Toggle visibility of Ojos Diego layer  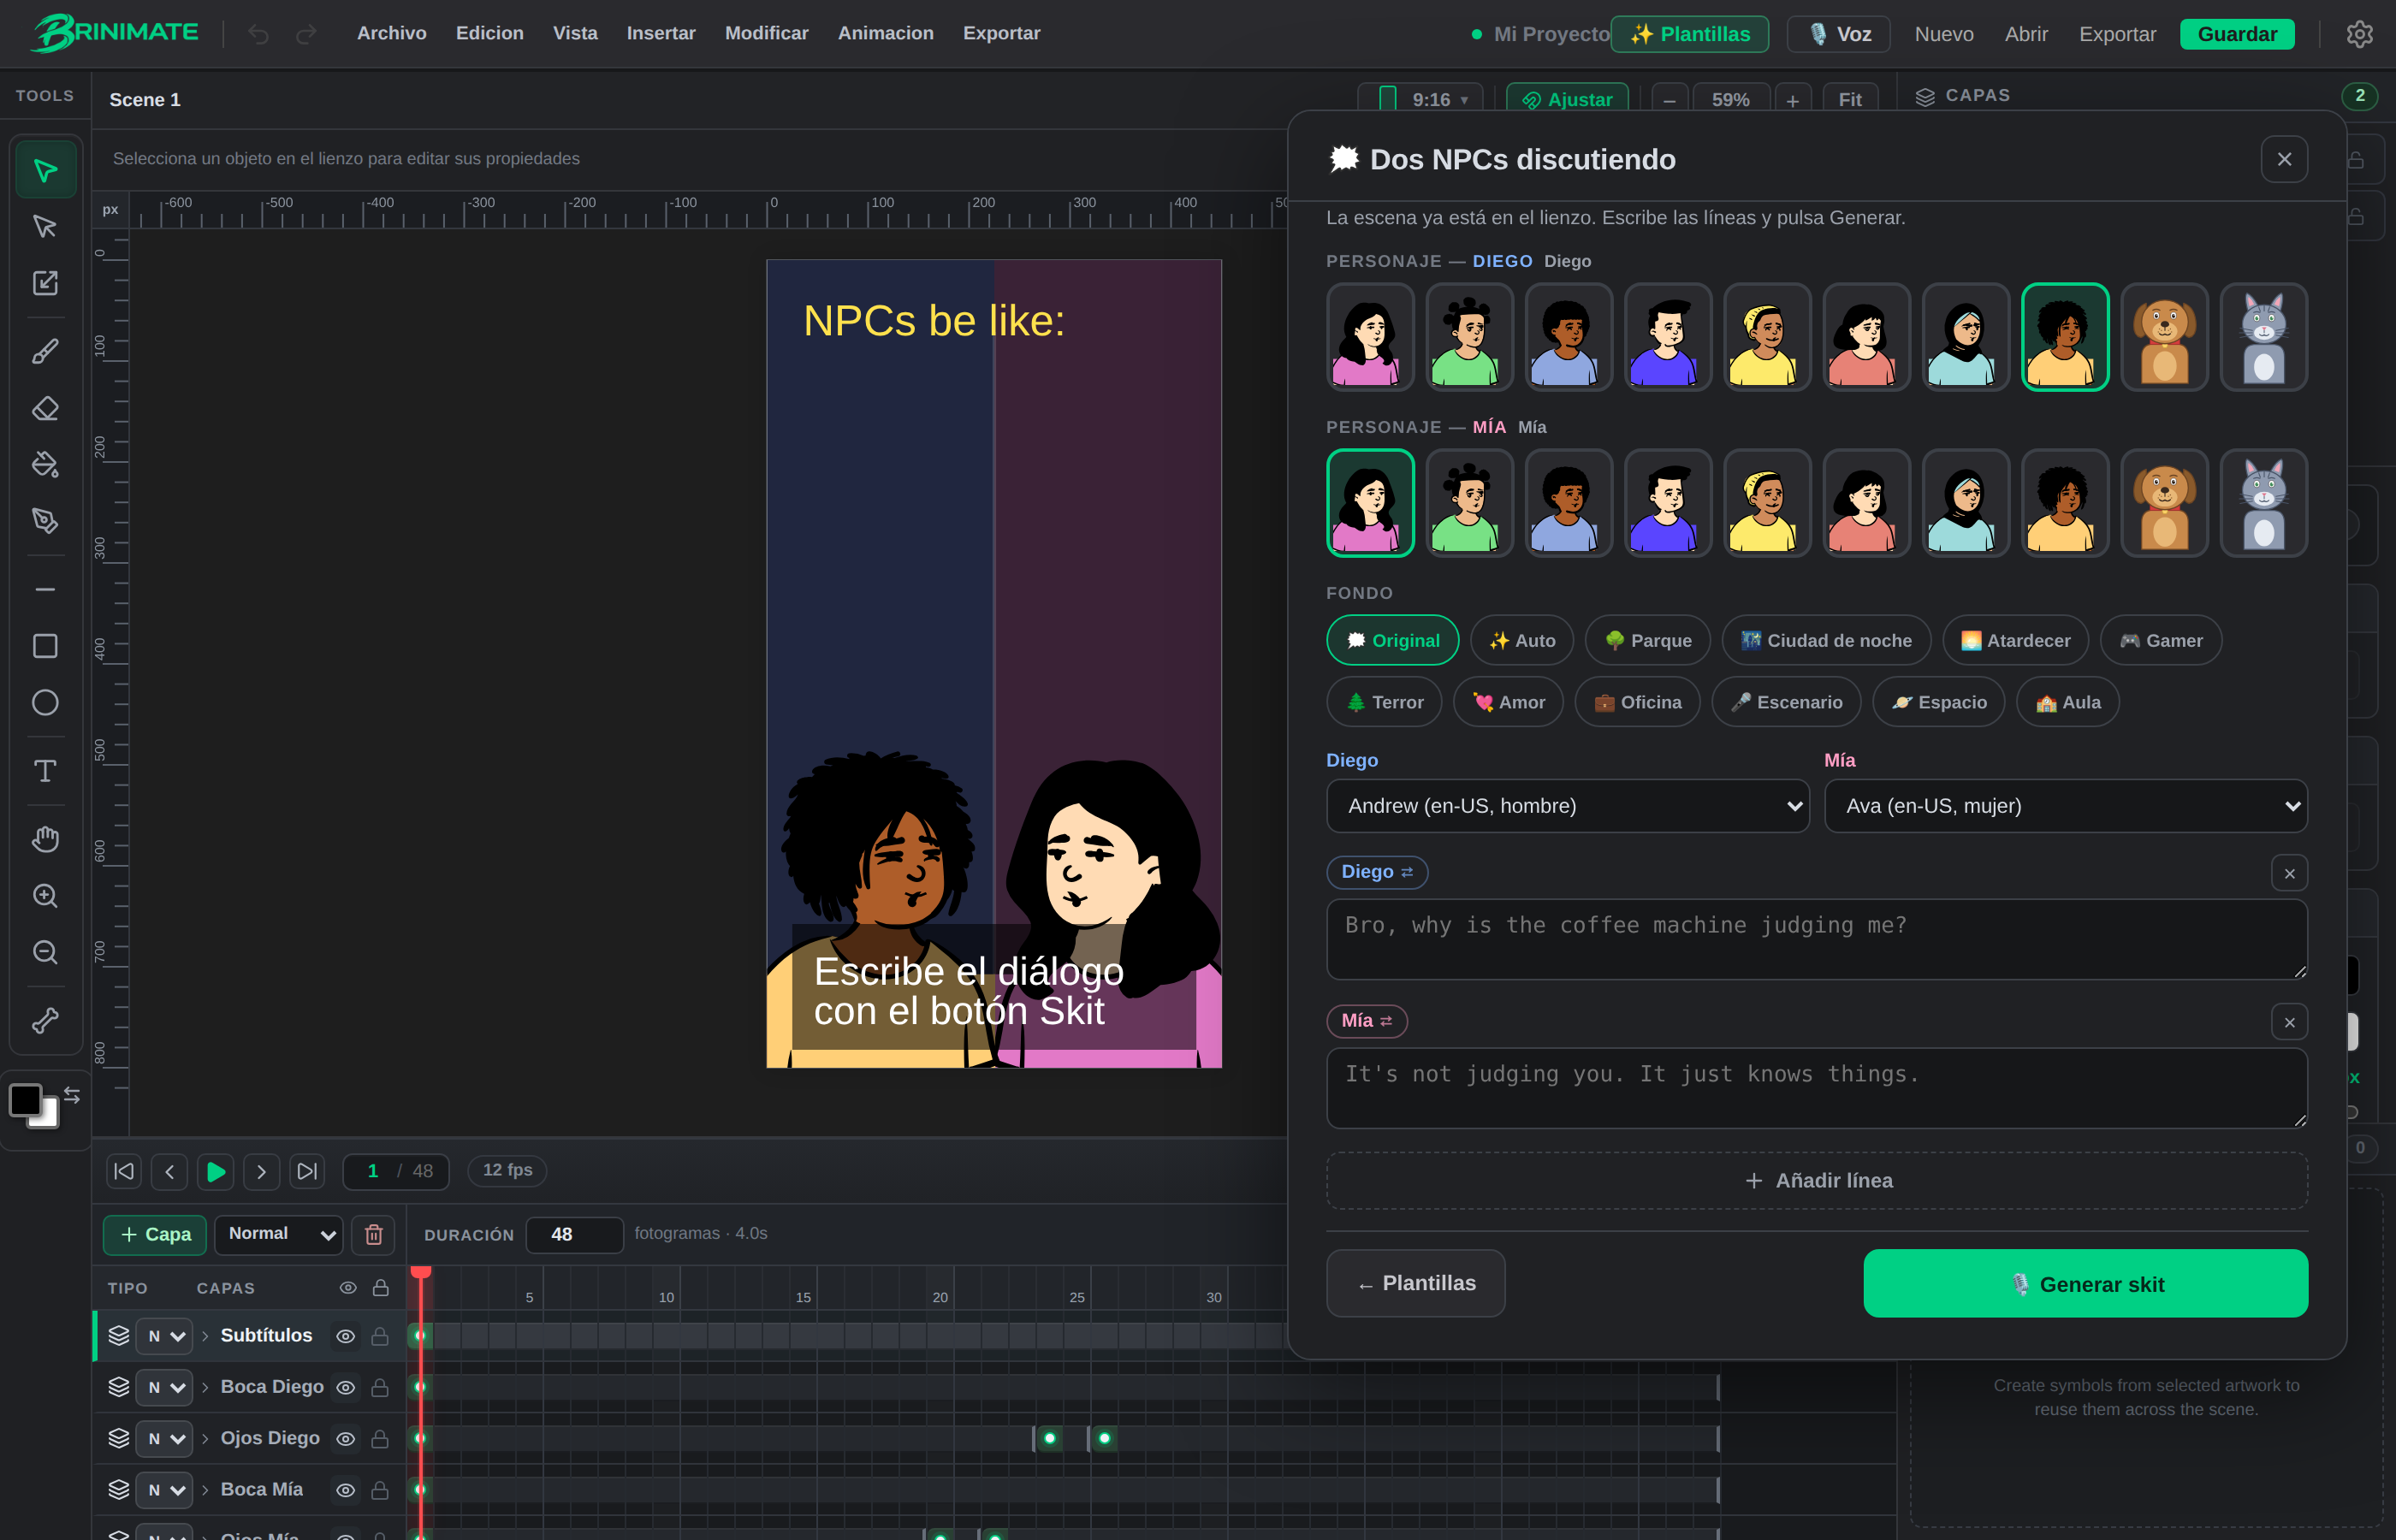pyautogui.click(x=346, y=1439)
